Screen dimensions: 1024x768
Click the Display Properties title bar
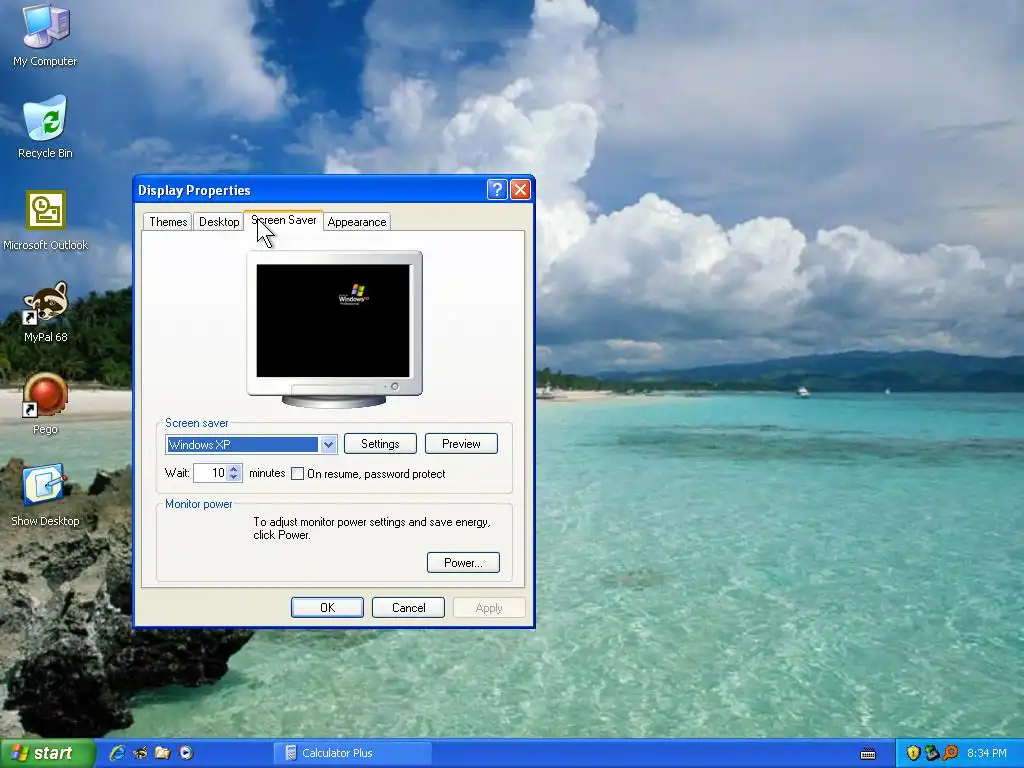(310, 189)
